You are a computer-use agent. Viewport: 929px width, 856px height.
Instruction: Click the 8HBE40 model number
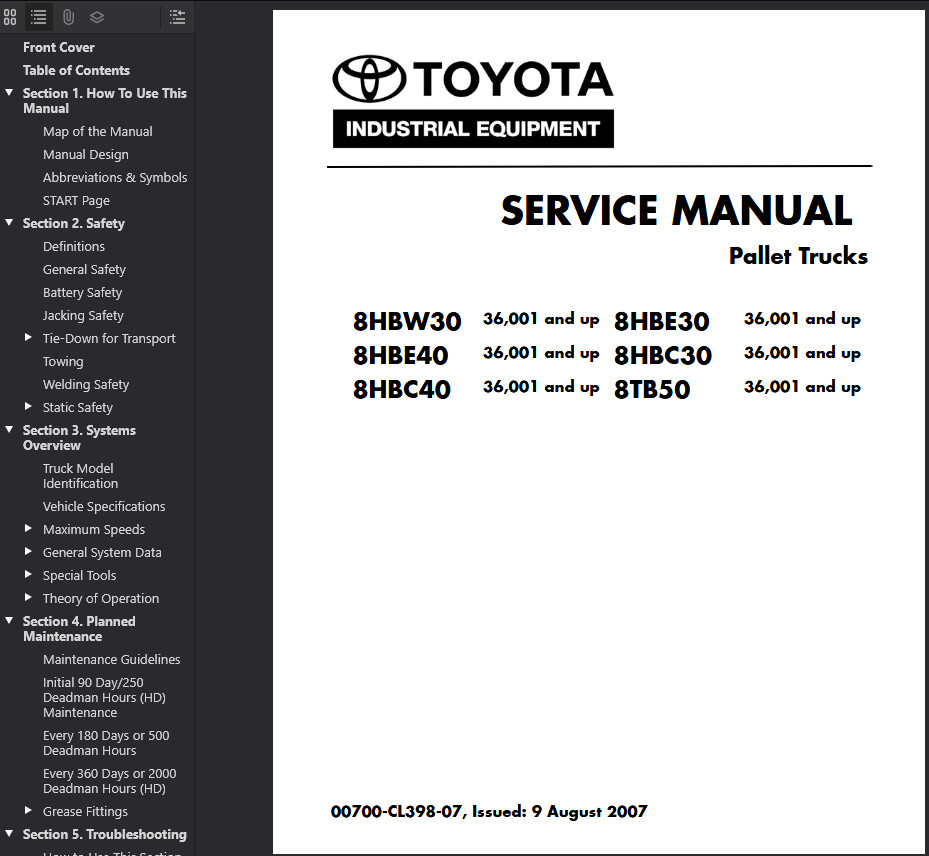tap(401, 355)
